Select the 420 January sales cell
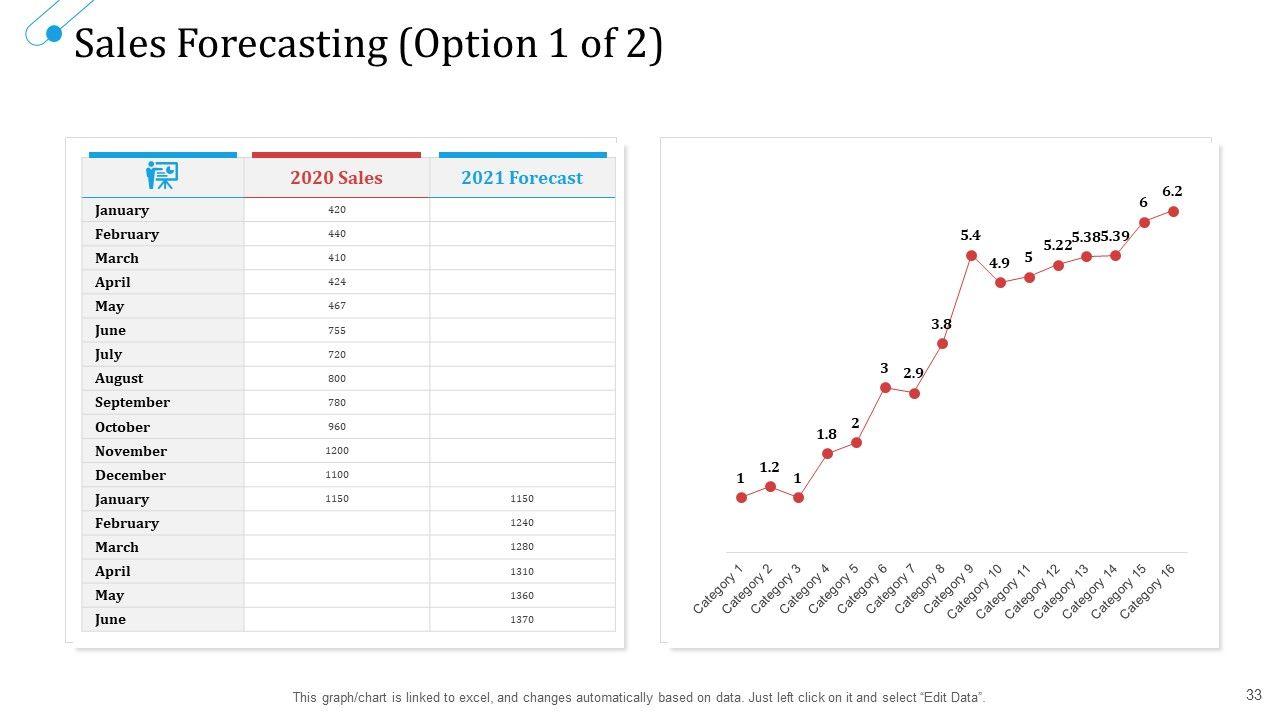This screenshot has width=1280, height=720. pos(336,210)
